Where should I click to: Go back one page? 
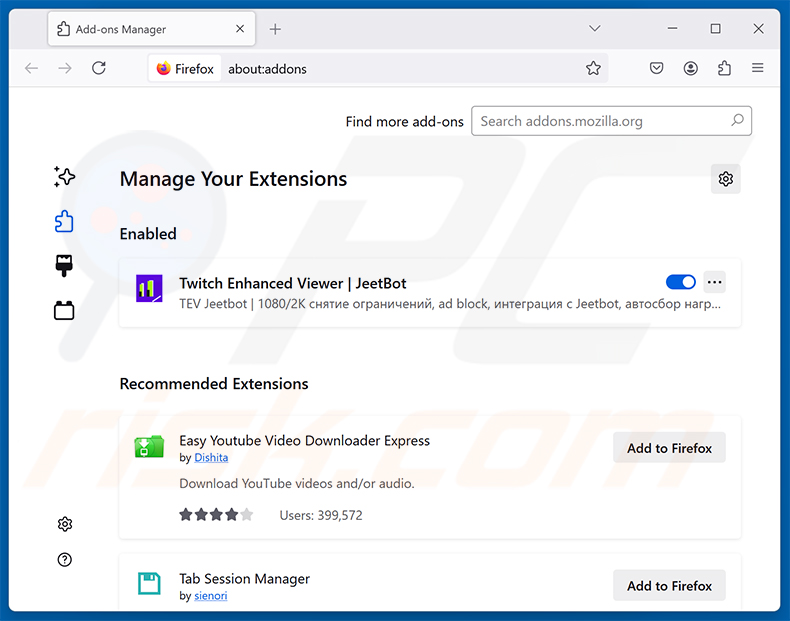click(31, 68)
